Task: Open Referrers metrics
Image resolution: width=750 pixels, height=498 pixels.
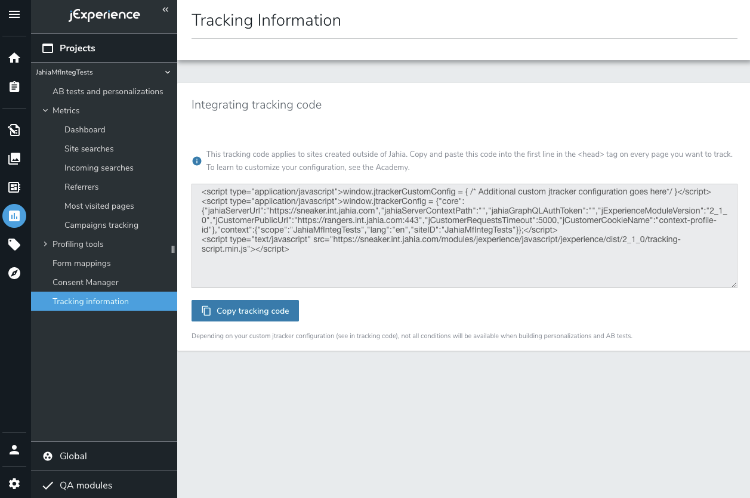Action: [x=81, y=187]
